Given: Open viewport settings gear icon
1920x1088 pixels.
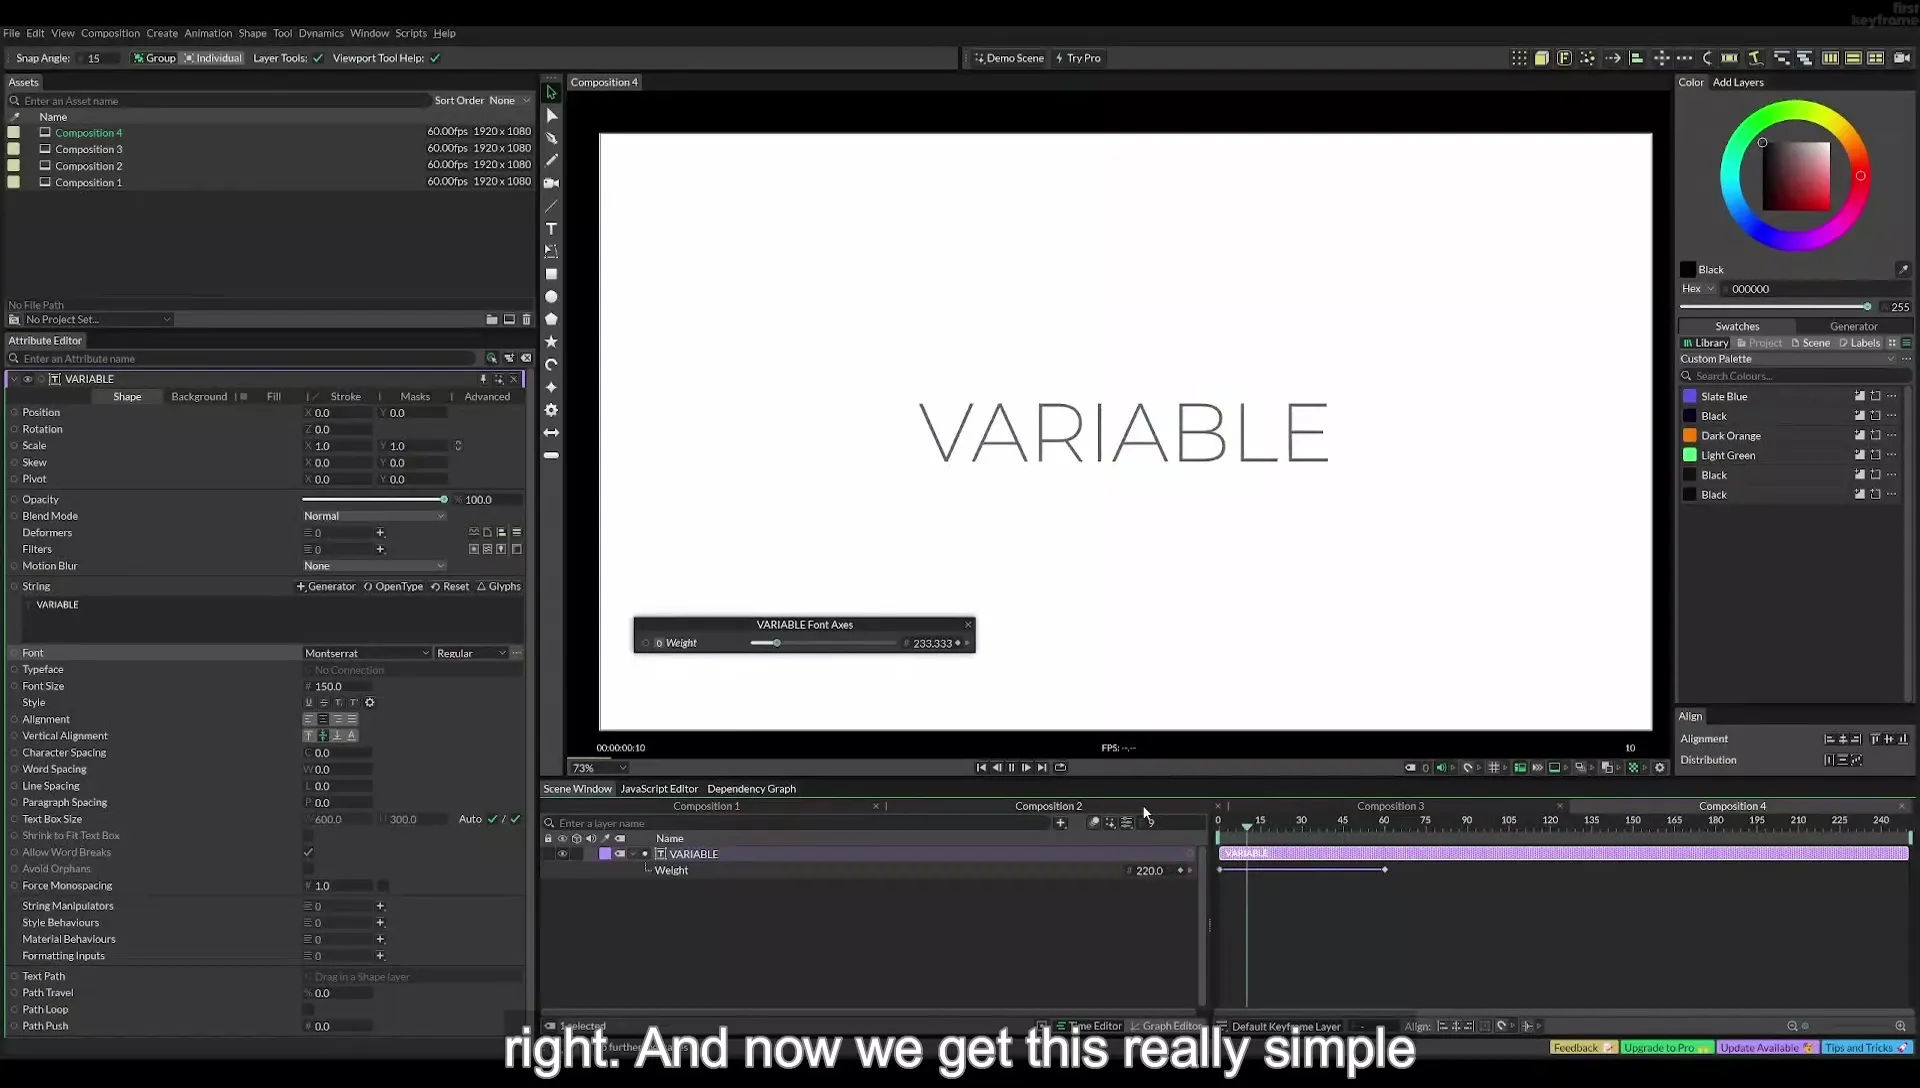Looking at the screenshot, I should pyautogui.click(x=1660, y=768).
